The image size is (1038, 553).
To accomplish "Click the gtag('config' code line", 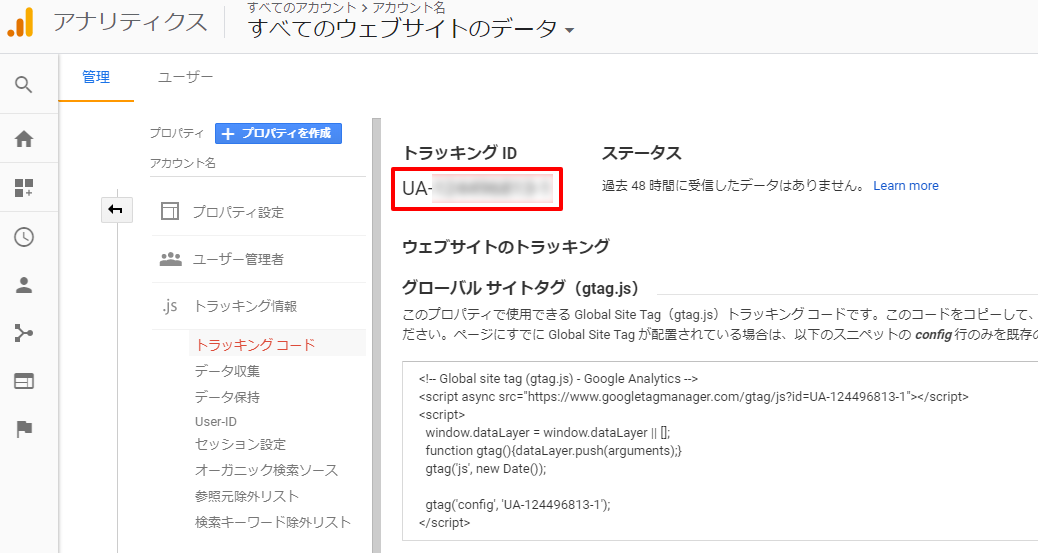I will click(x=518, y=505).
